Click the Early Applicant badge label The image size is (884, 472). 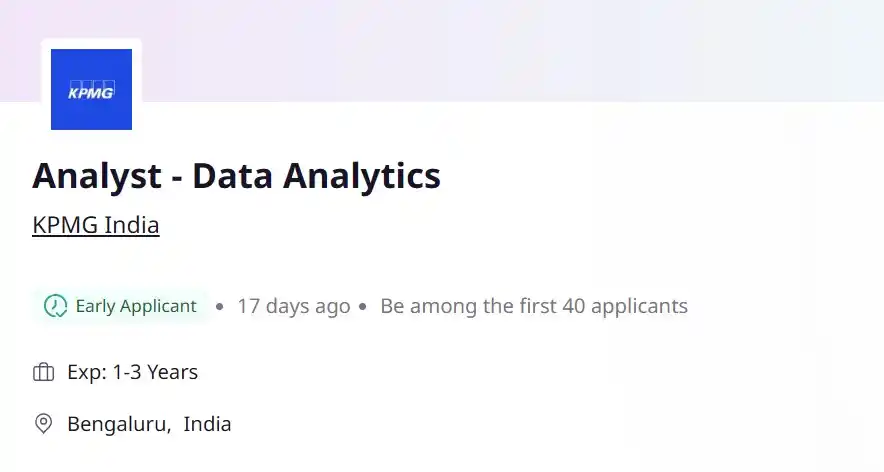tap(136, 306)
